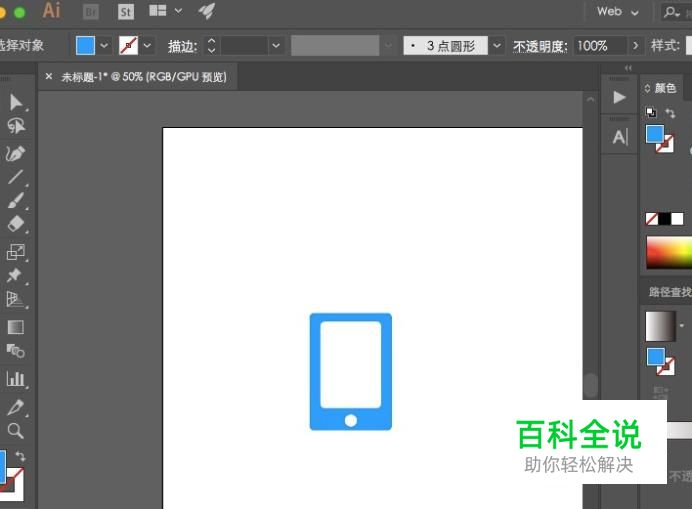Click the fill swatch in Gradient panel

coord(656,357)
